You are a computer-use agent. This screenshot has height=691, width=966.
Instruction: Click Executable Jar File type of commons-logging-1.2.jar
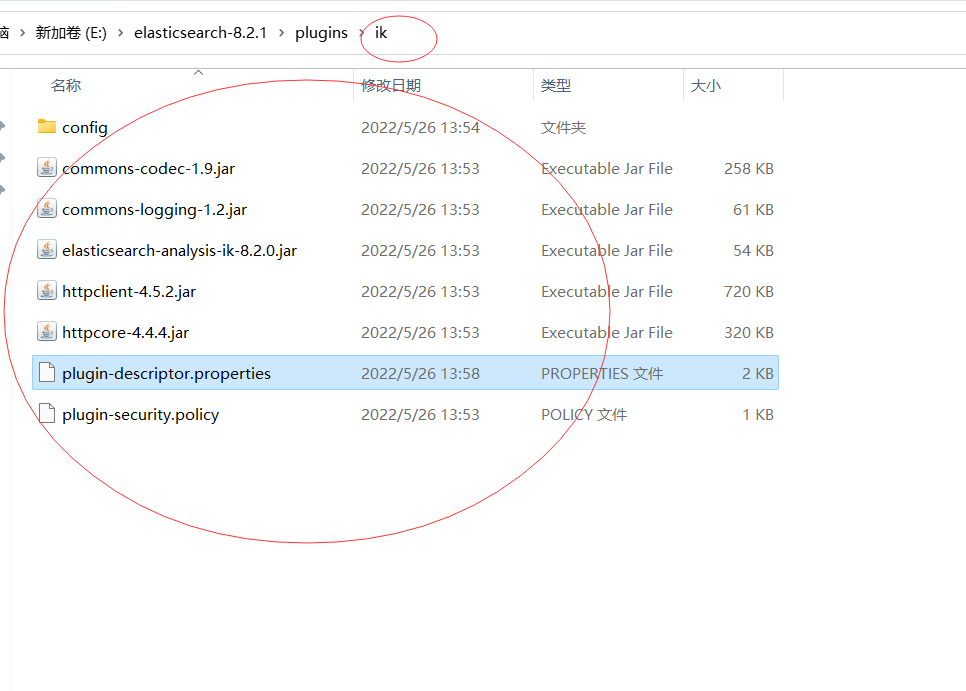607,209
